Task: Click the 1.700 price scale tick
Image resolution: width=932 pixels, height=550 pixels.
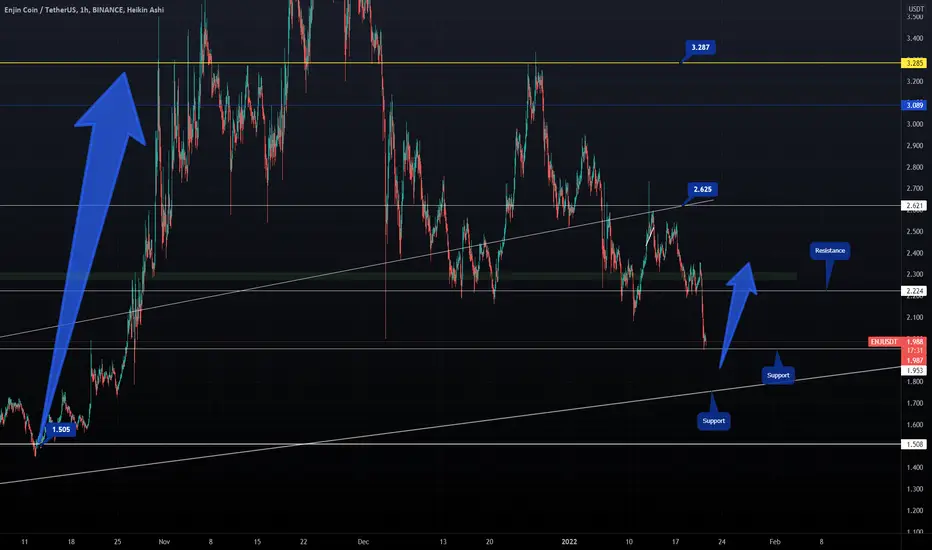Action: tap(915, 403)
